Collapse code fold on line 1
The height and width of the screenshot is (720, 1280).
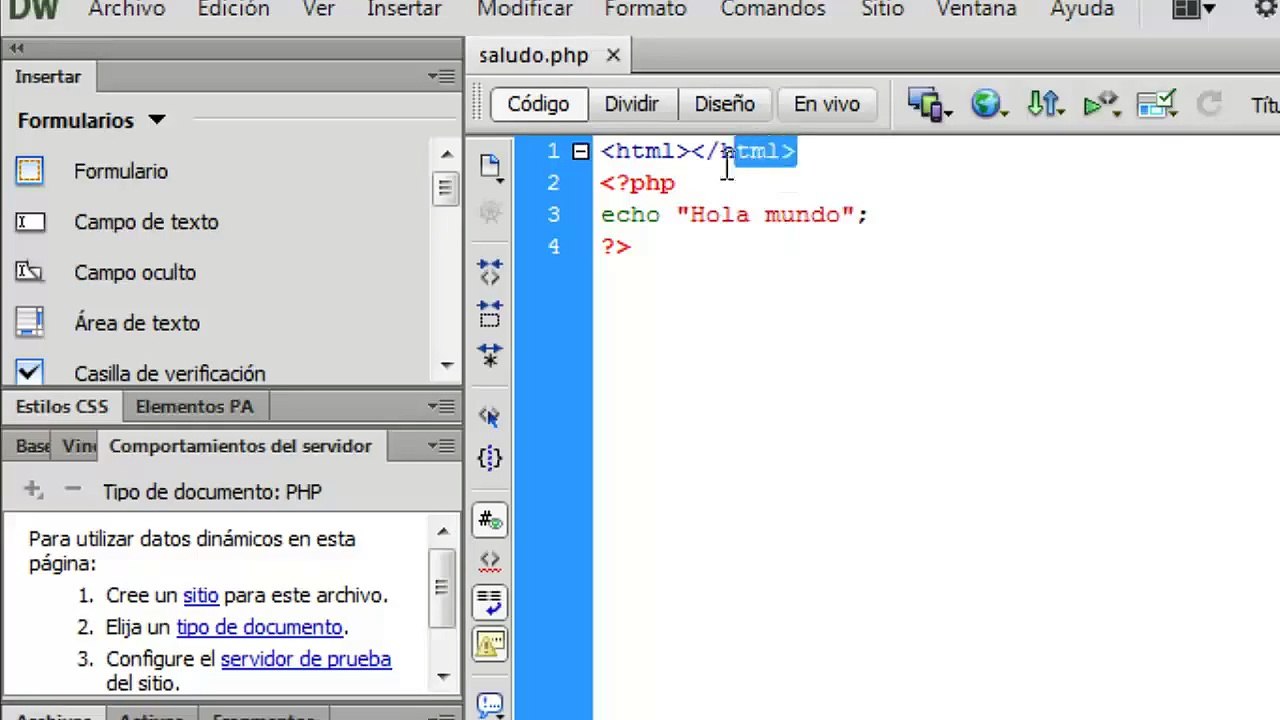[x=580, y=151]
